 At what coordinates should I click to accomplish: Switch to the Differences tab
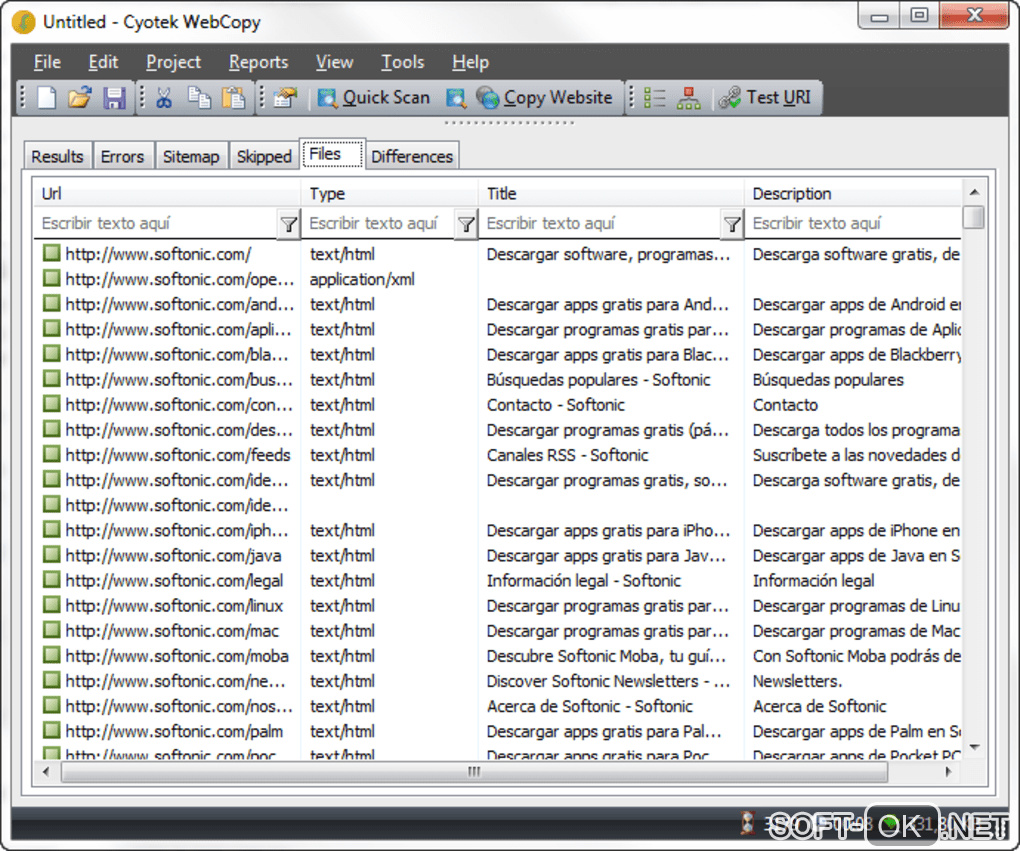point(412,156)
